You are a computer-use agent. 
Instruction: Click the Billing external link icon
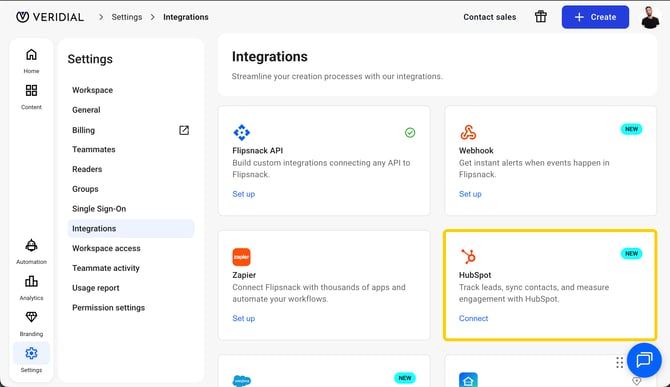coord(184,130)
